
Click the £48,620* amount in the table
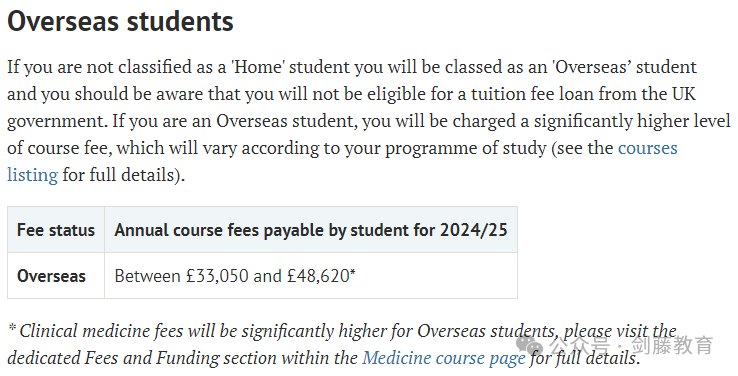click(x=321, y=275)
